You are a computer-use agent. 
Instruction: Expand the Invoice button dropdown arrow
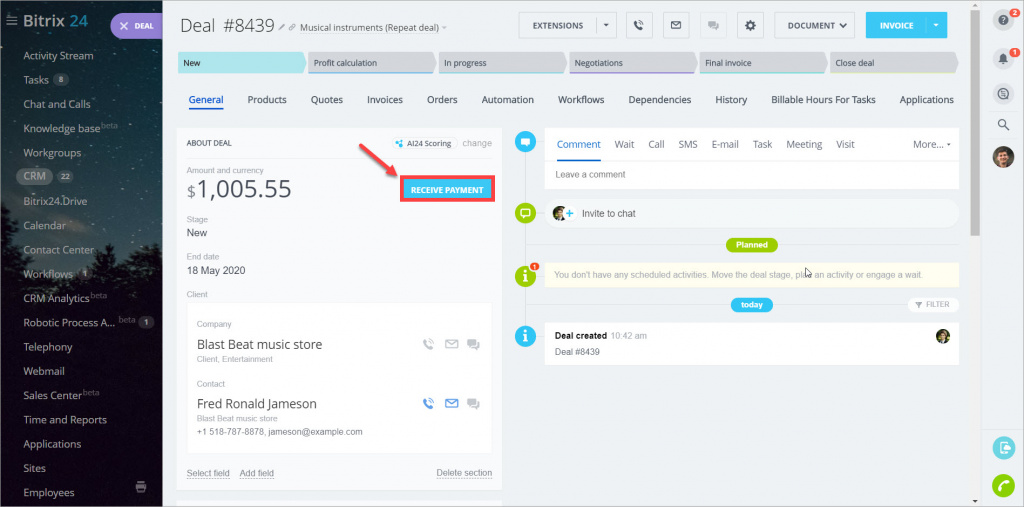point(936,25)
